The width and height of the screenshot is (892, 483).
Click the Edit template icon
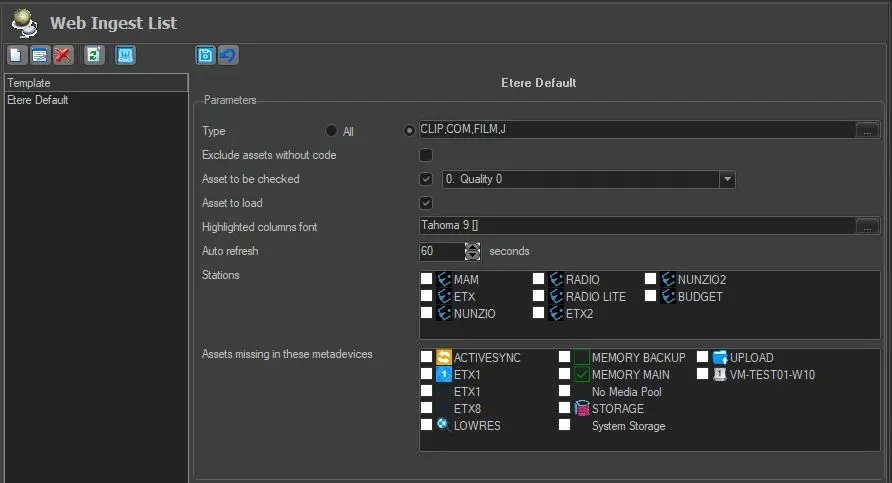point(40,56)
